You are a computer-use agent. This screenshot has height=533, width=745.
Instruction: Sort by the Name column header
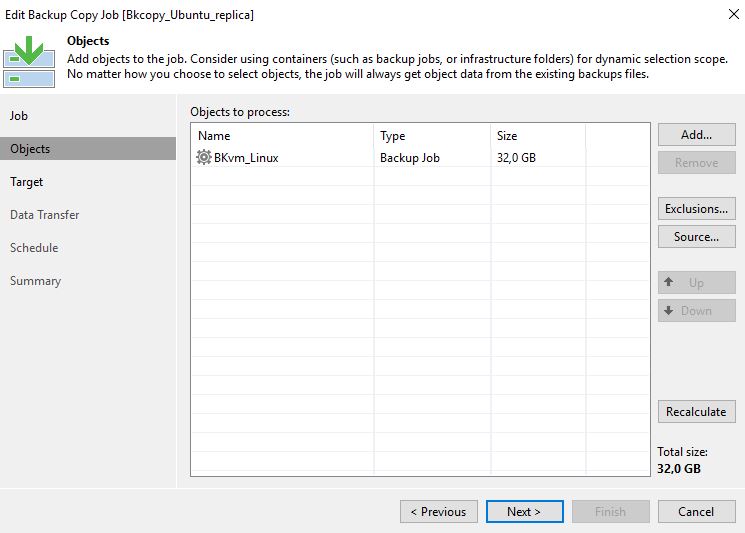tap(283, 136)
